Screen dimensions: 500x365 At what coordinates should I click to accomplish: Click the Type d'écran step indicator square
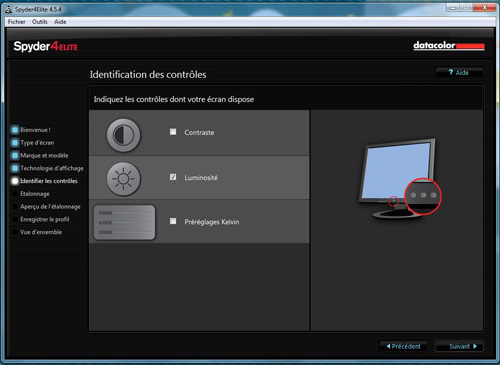click(x=15, y=143)
